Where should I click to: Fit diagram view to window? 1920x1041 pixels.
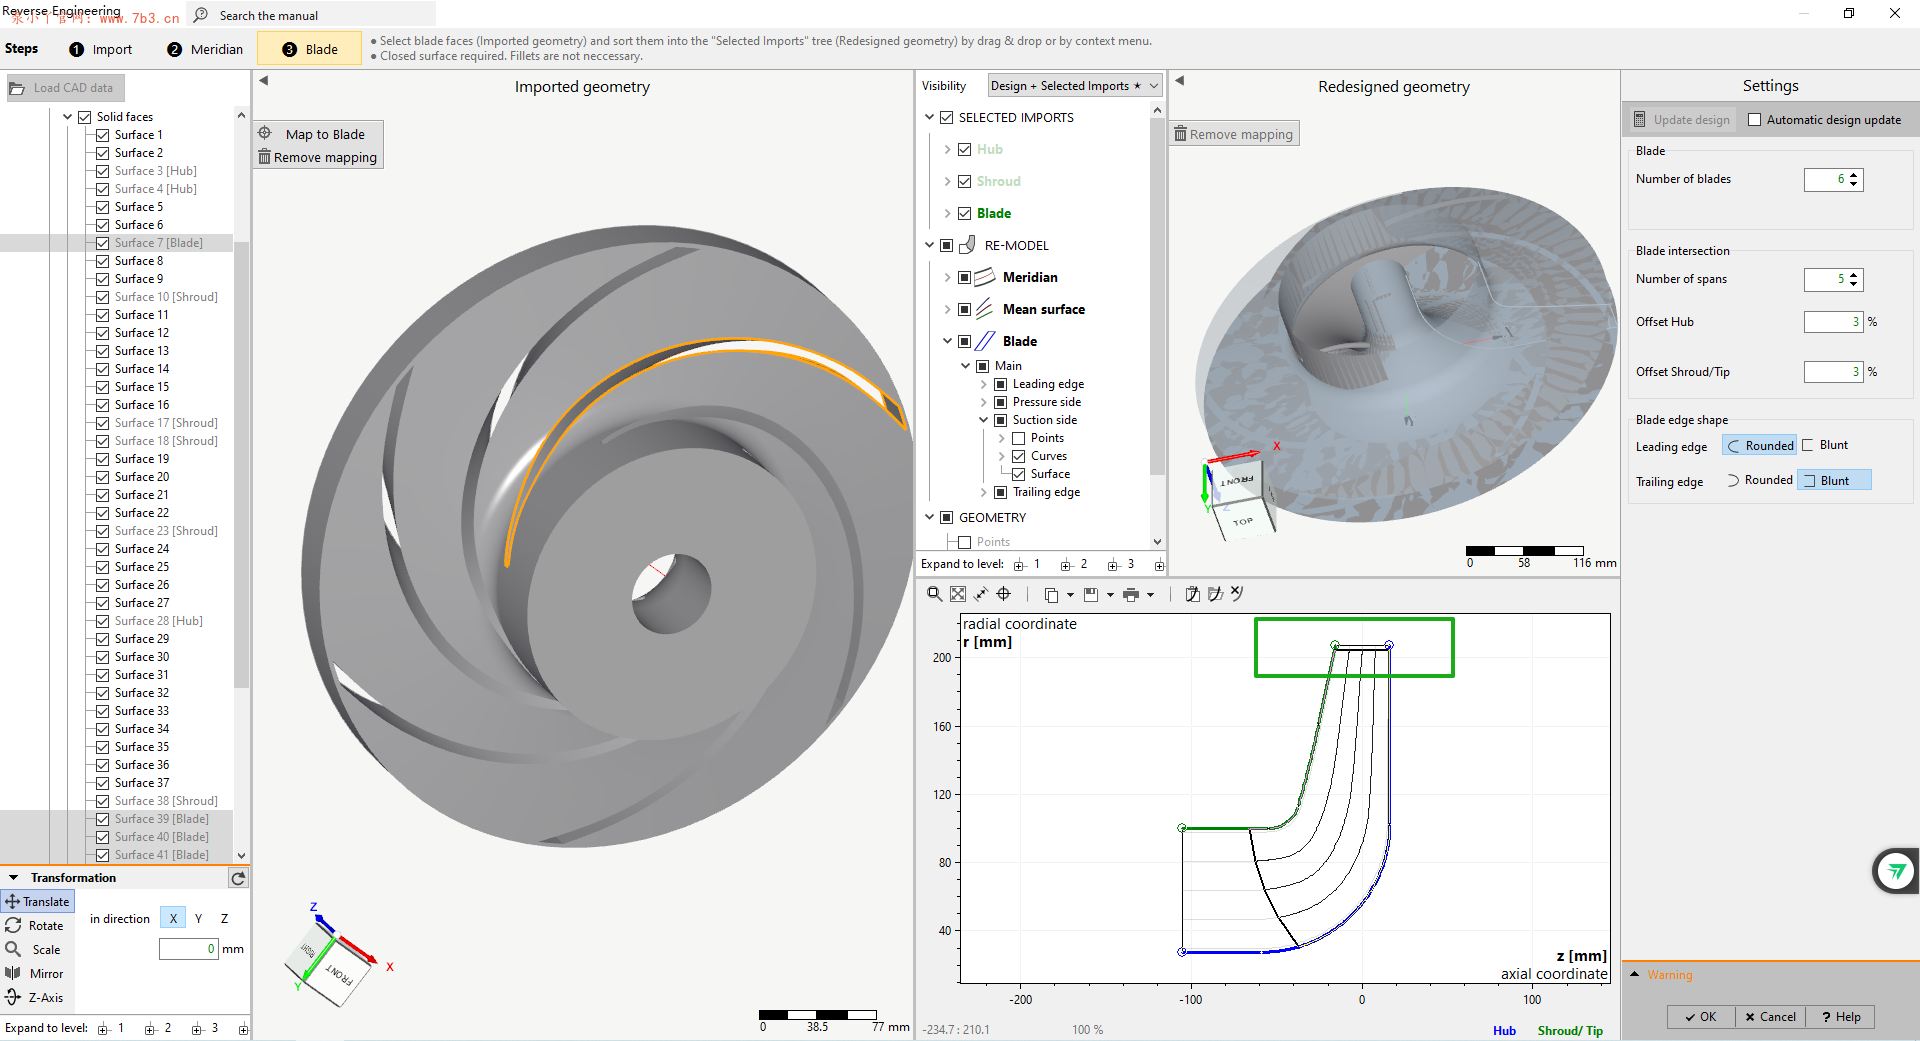958,594
